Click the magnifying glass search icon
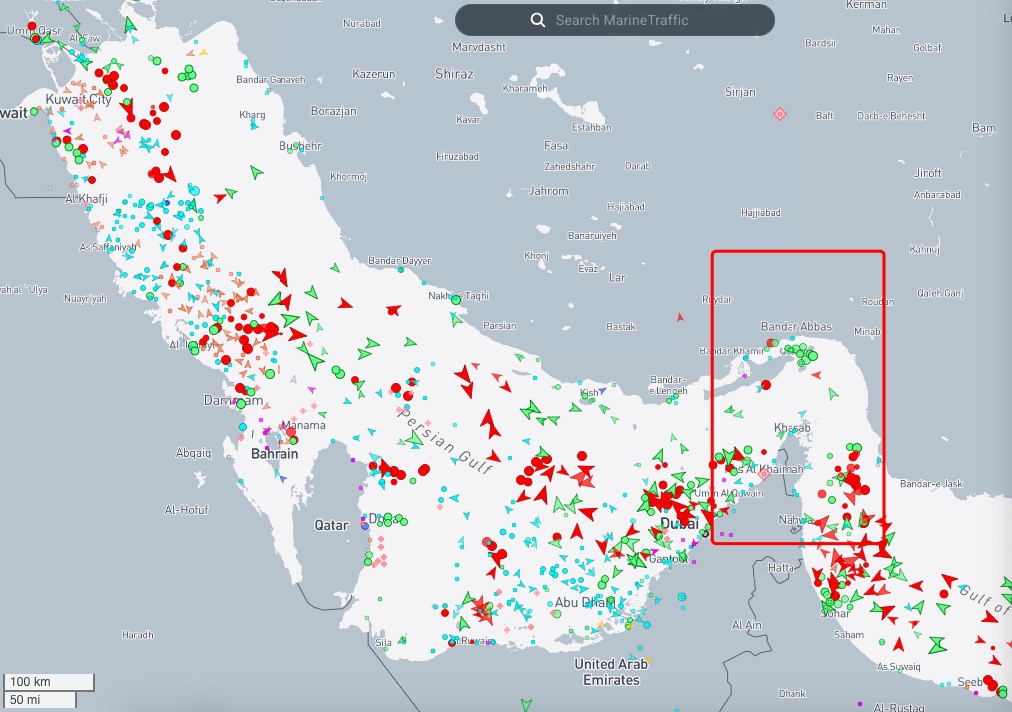 pos(538,20)
